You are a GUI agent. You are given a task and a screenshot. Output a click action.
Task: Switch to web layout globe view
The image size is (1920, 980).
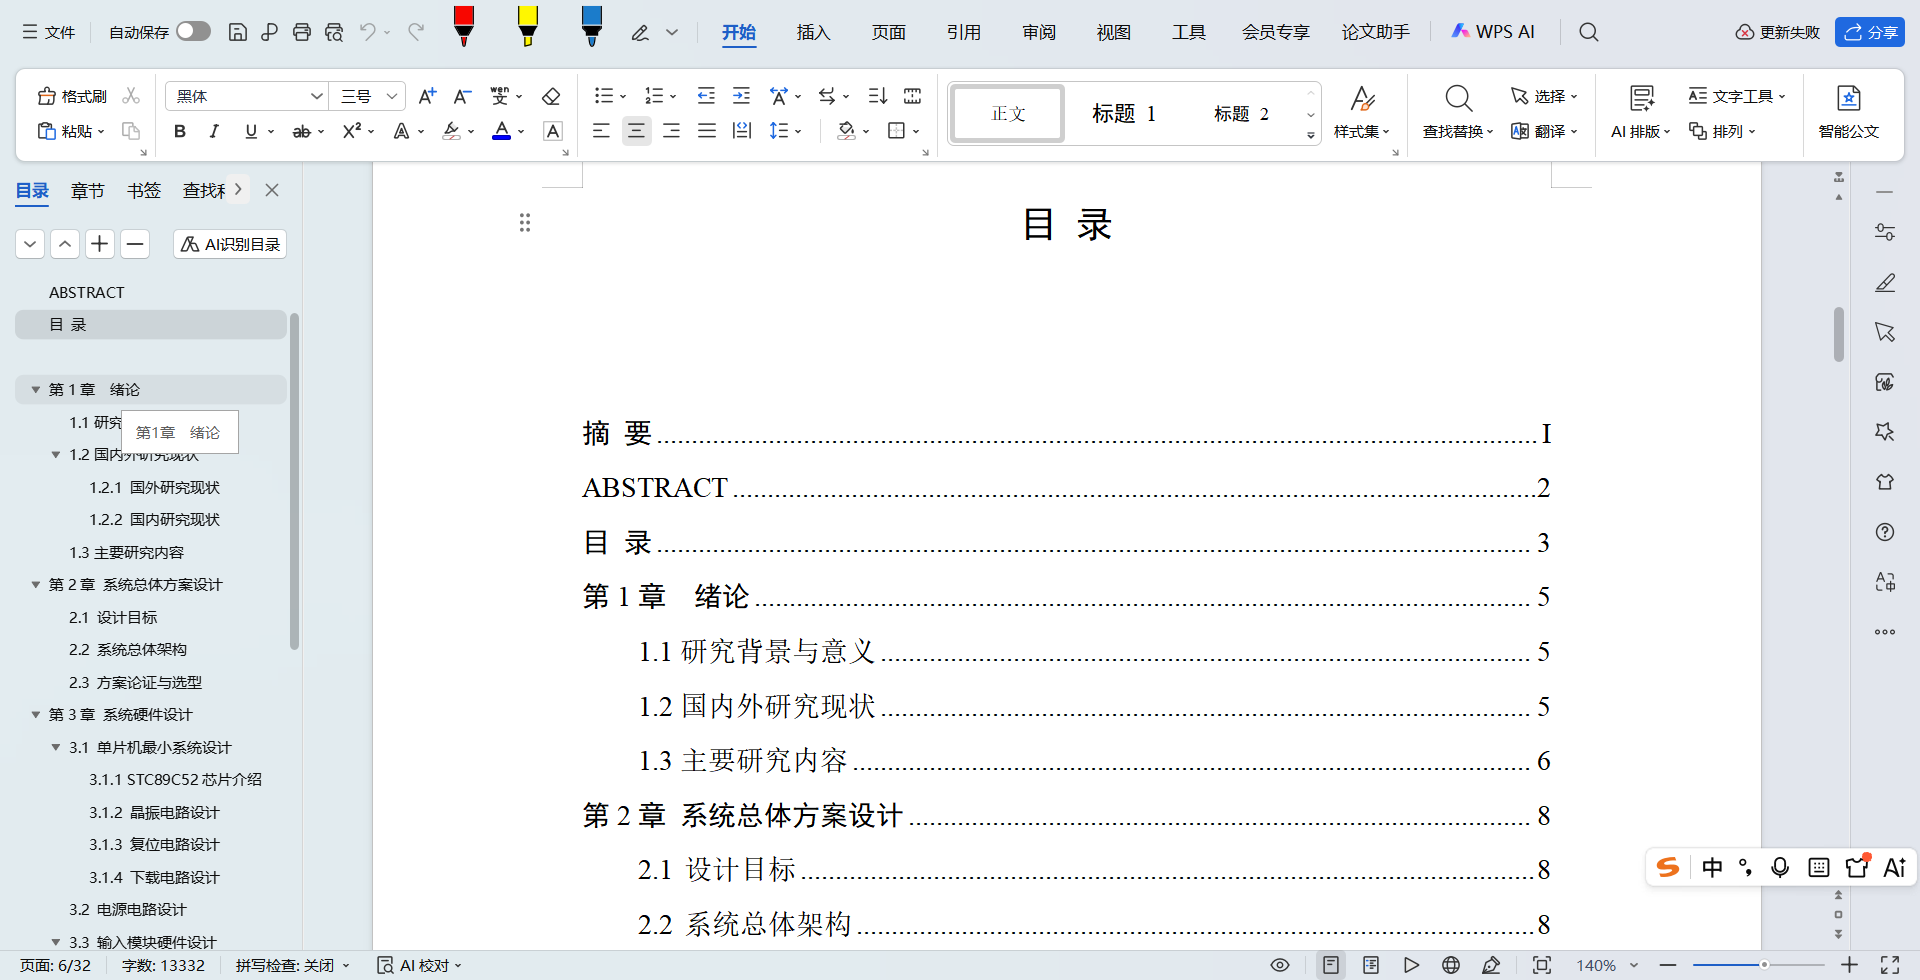point(1451,965)
